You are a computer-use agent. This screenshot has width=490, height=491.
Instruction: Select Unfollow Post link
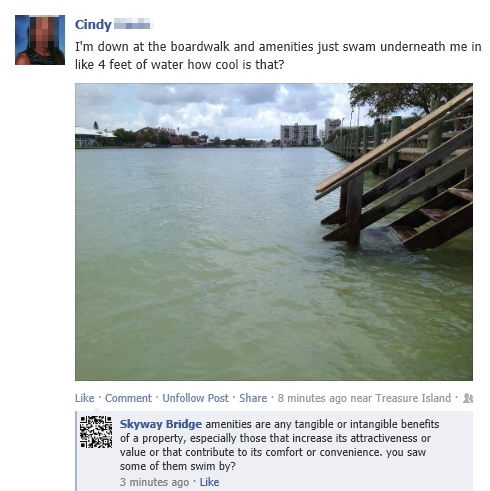click(195, 398)
